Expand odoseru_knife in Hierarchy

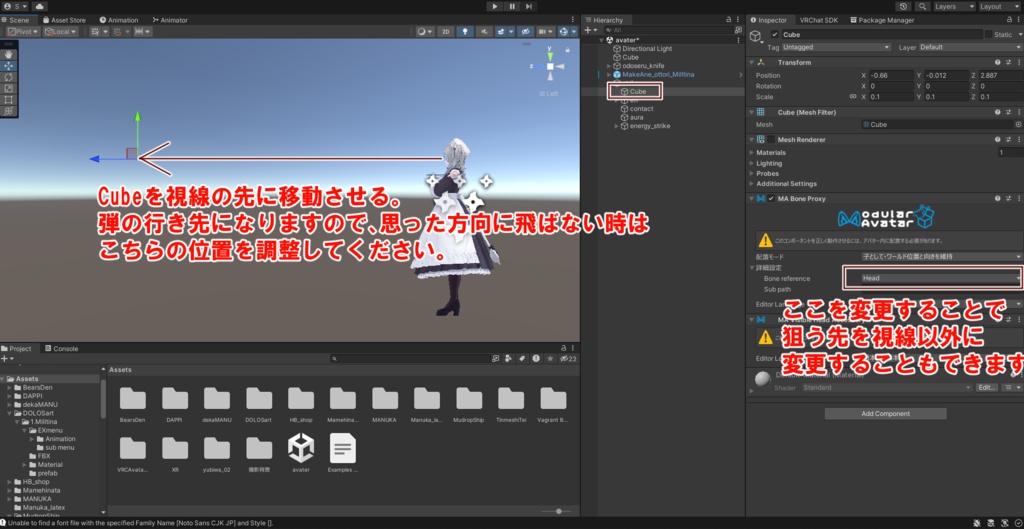[x=609, y=66]
